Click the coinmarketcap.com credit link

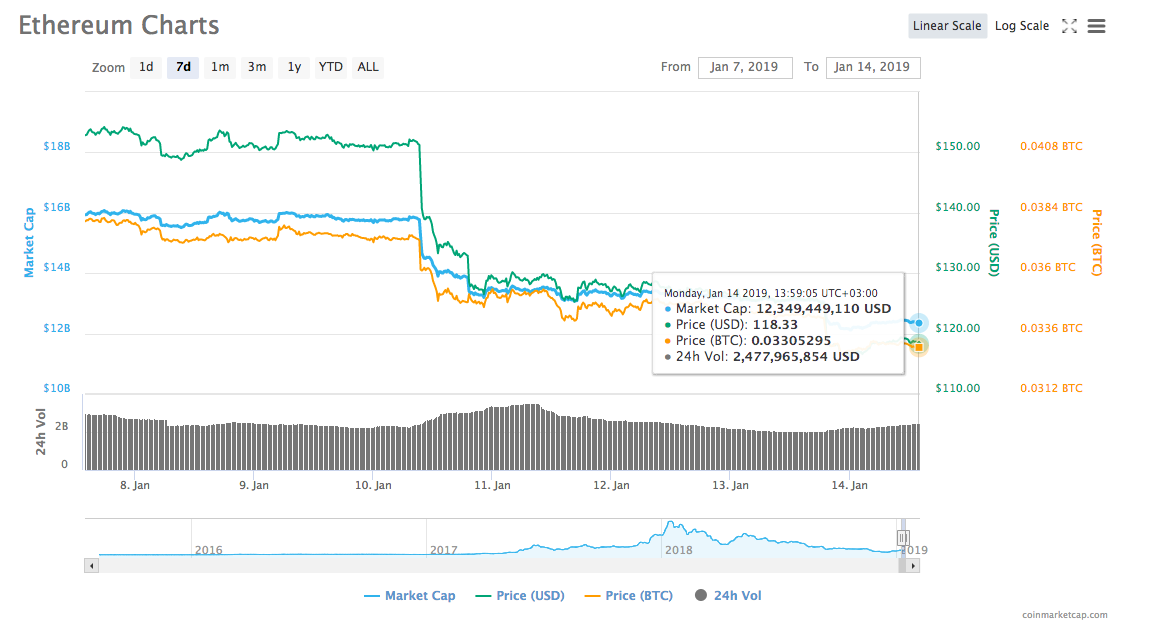[1065, 615]
